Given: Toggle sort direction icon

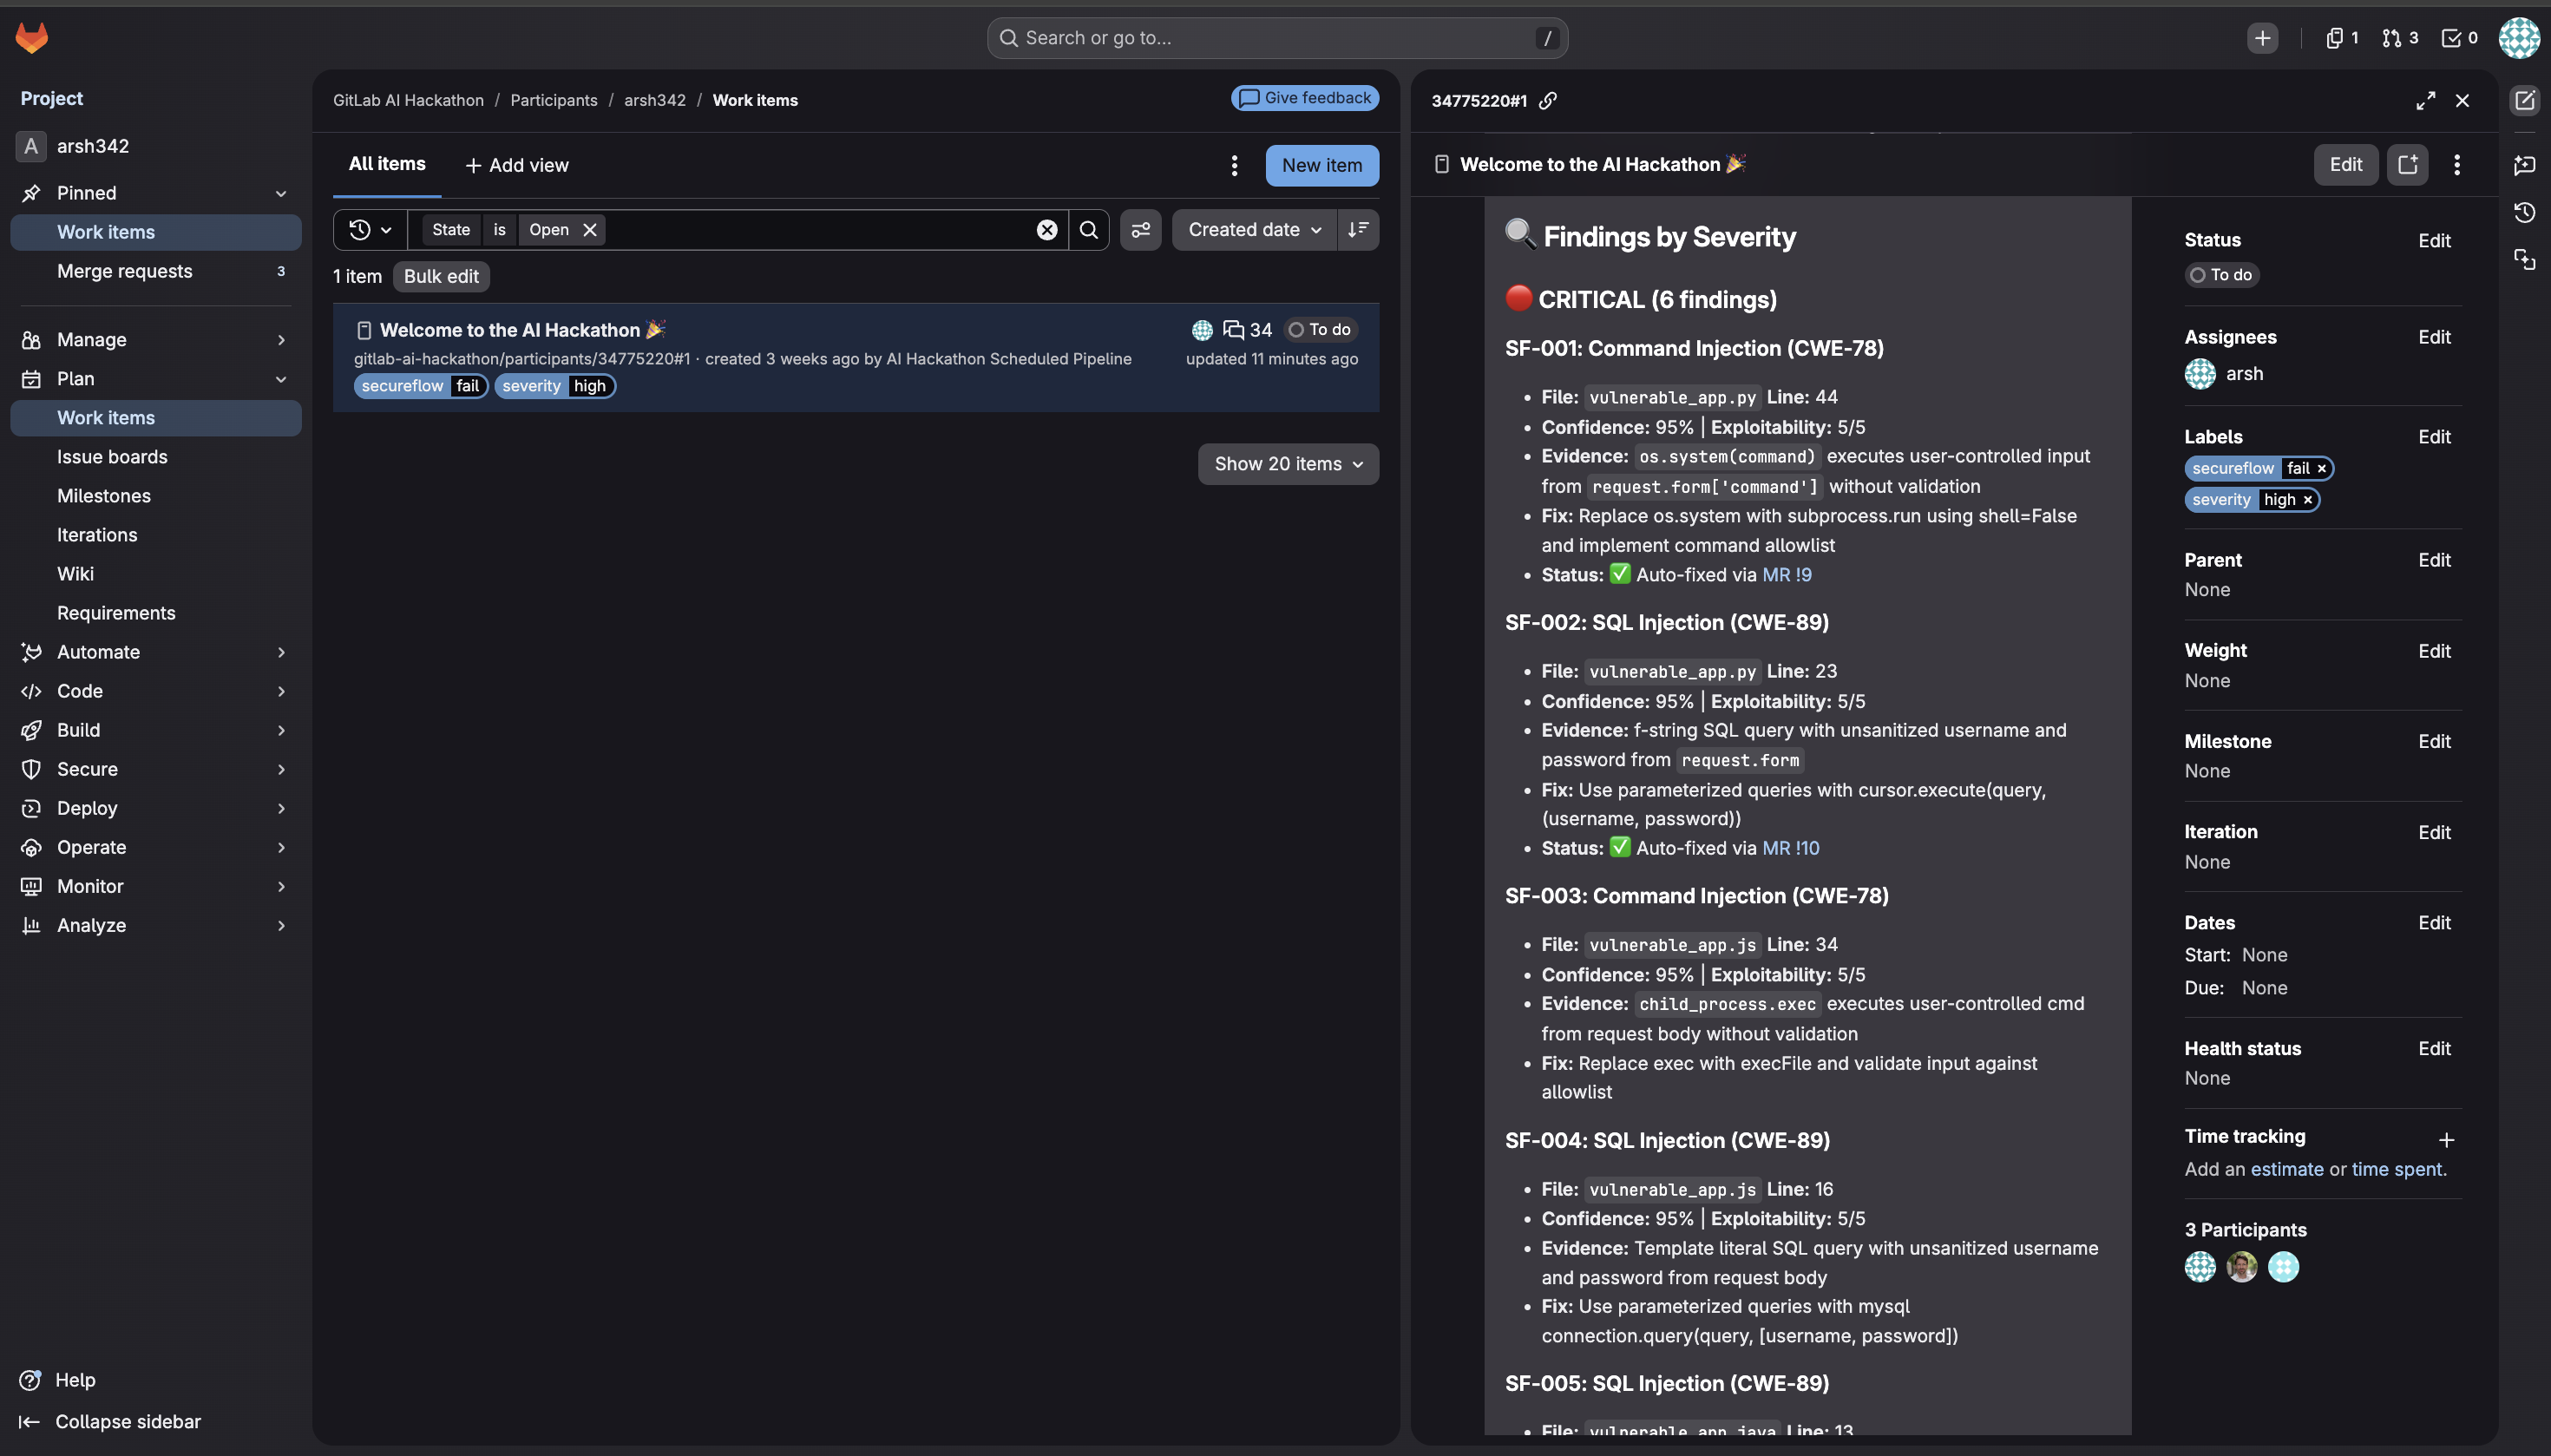Looking at the screenshot, I should pos(1357,230).
